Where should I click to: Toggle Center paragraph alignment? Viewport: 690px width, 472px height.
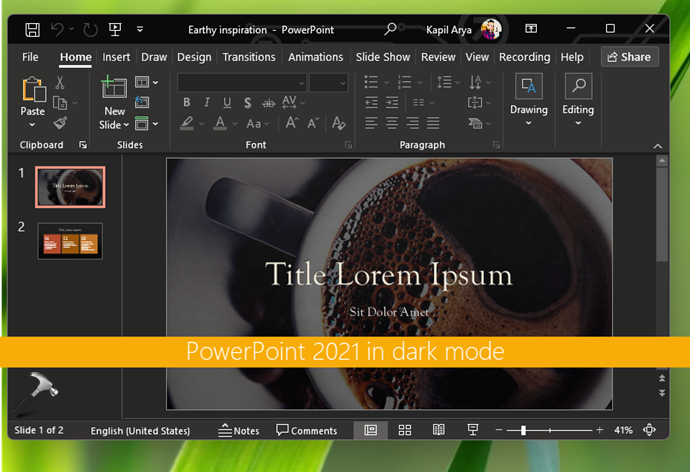pos(392,123)
